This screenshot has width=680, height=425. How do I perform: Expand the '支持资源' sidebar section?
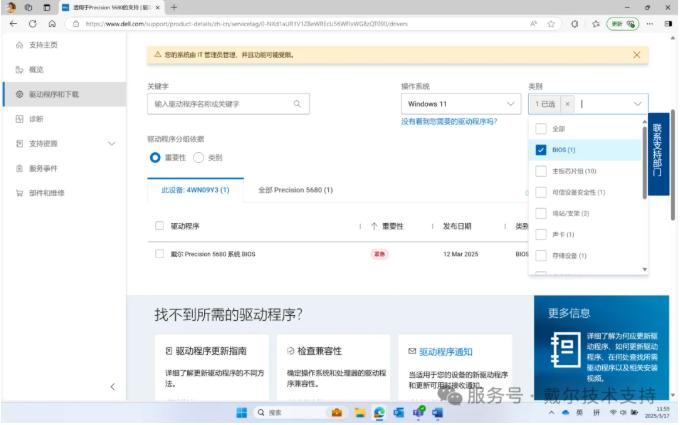pos(111,144)
